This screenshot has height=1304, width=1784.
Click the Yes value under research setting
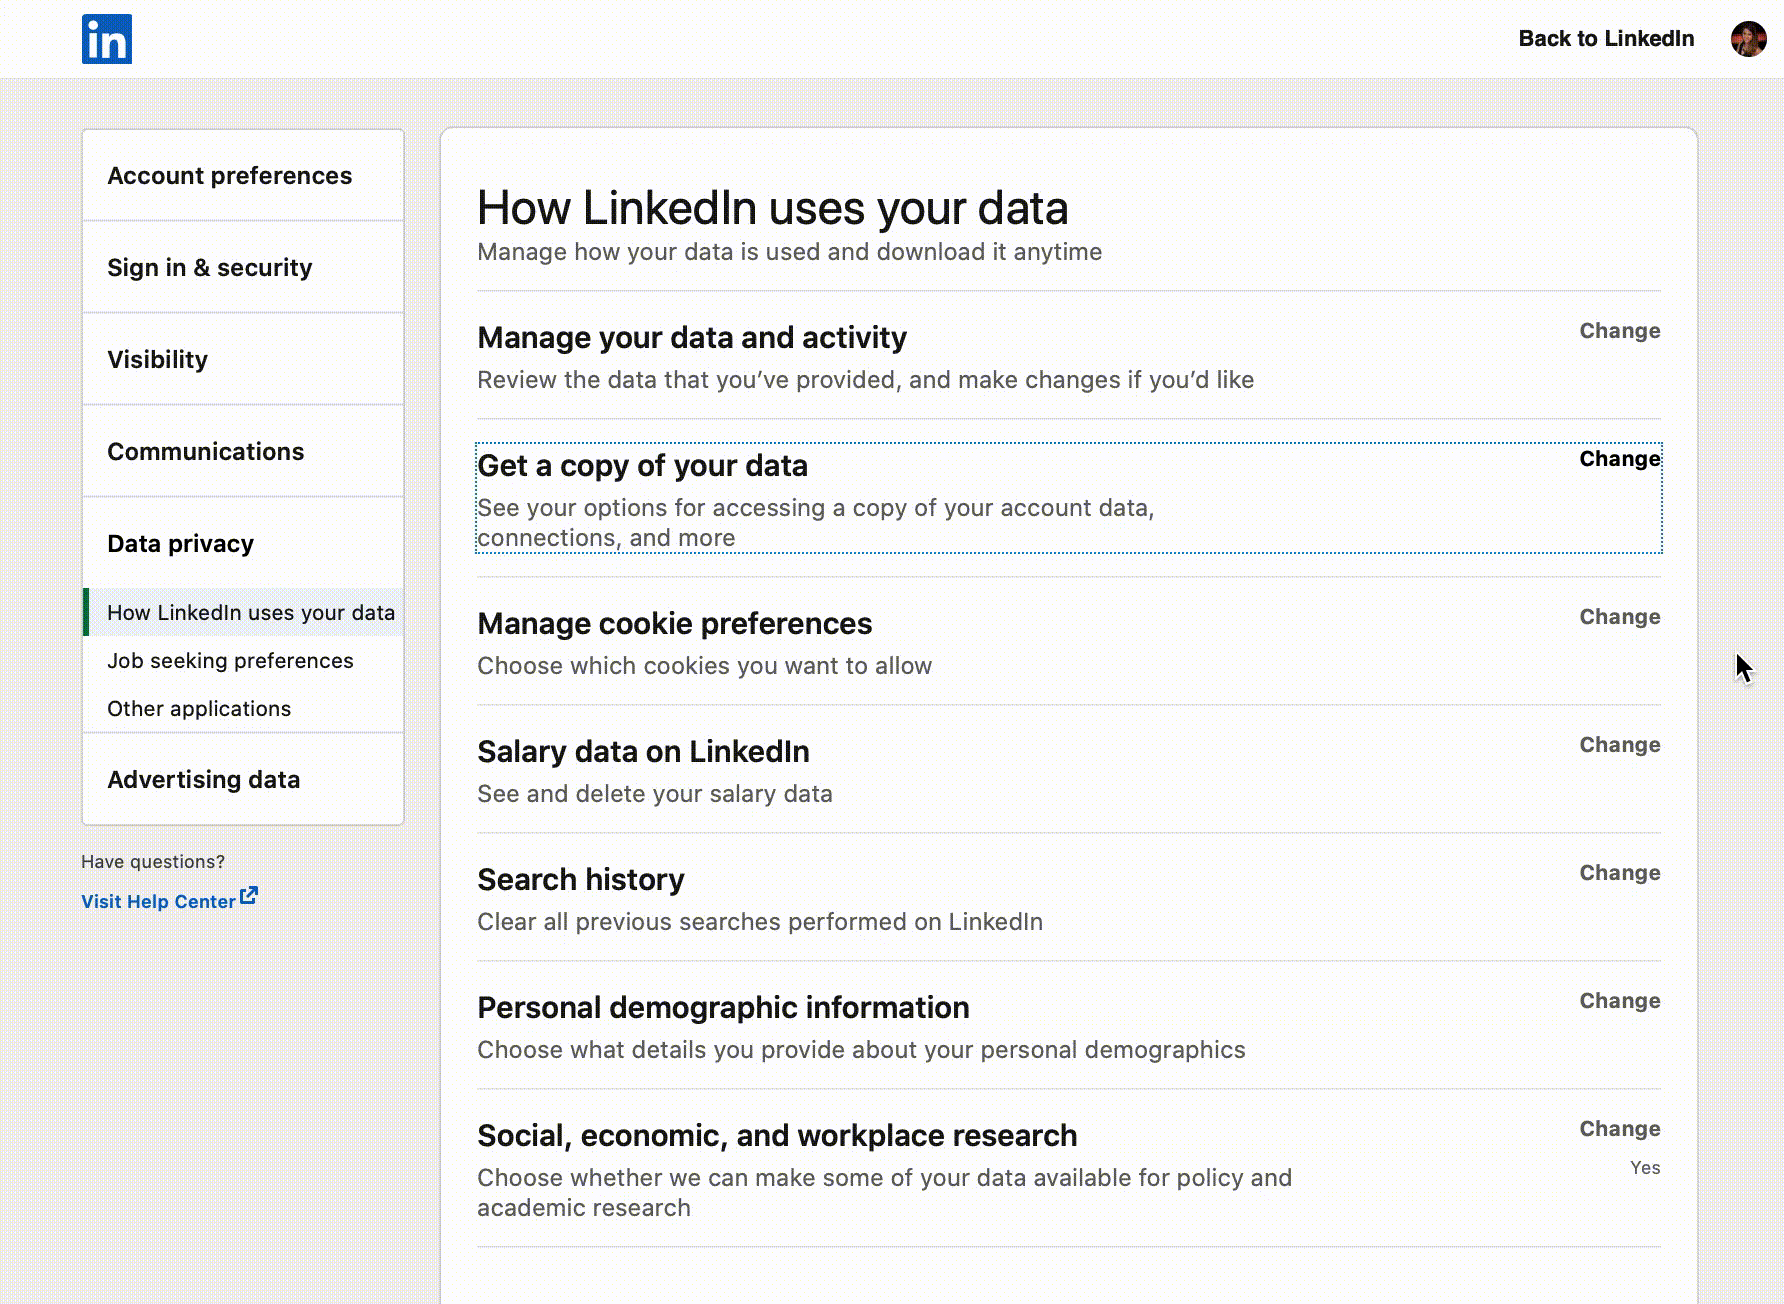pyautogui.click(x=1645, y=1168)
